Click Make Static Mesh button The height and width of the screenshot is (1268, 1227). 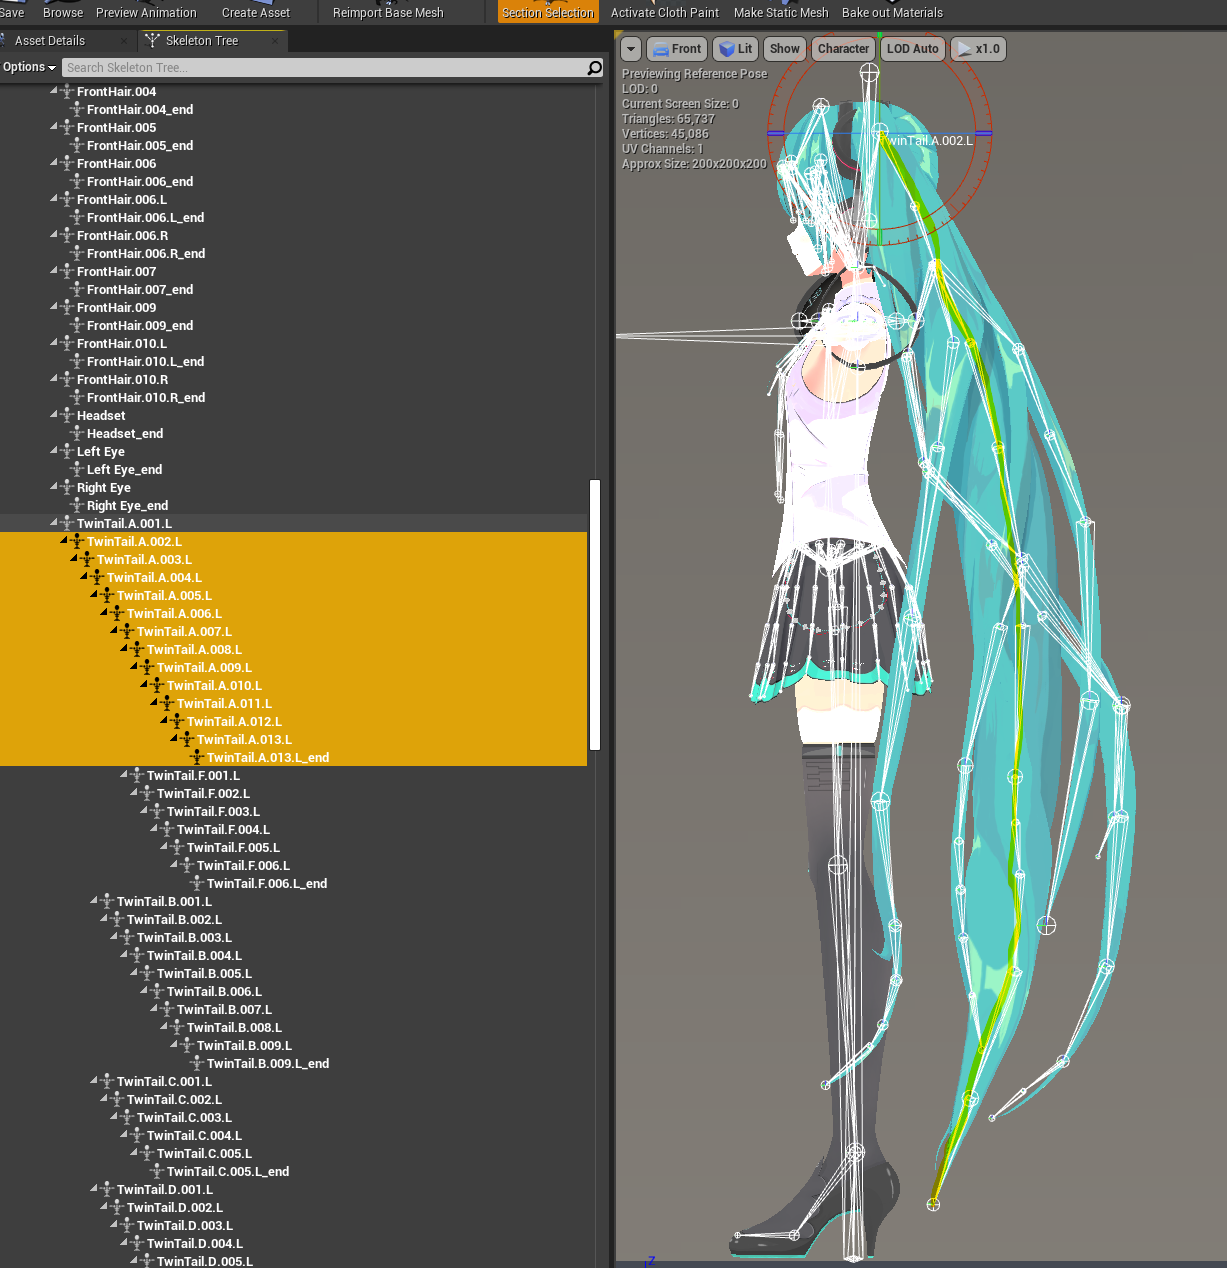tap(781, 12)
